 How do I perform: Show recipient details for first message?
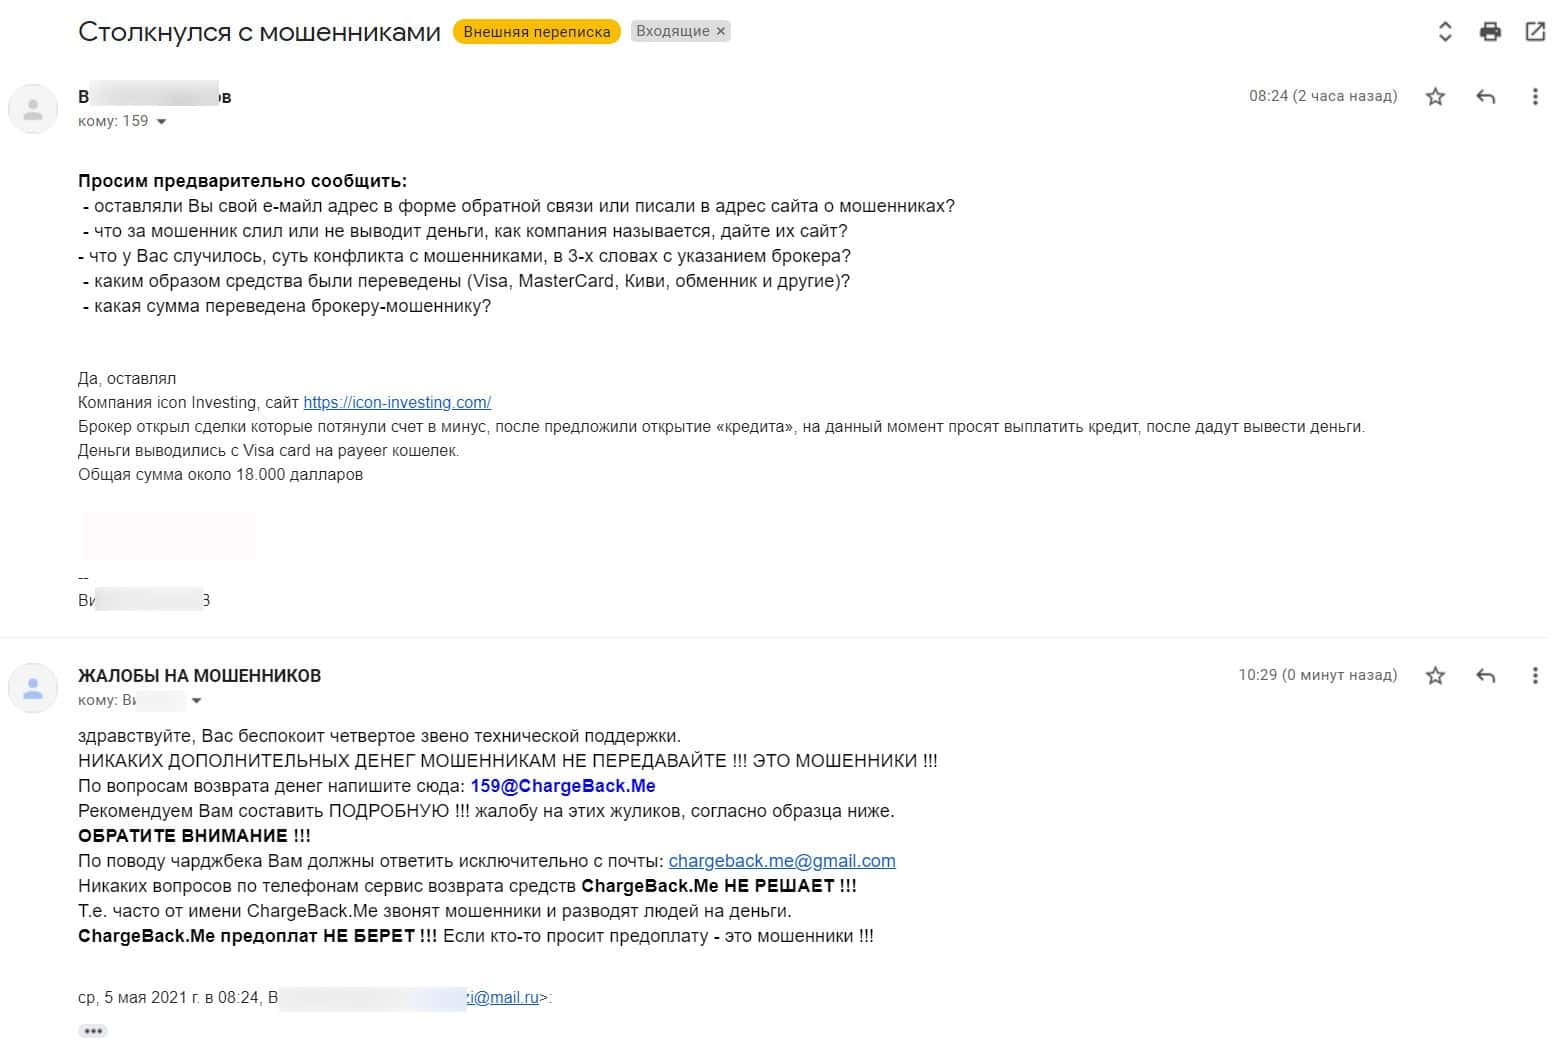tap(162, 122)
